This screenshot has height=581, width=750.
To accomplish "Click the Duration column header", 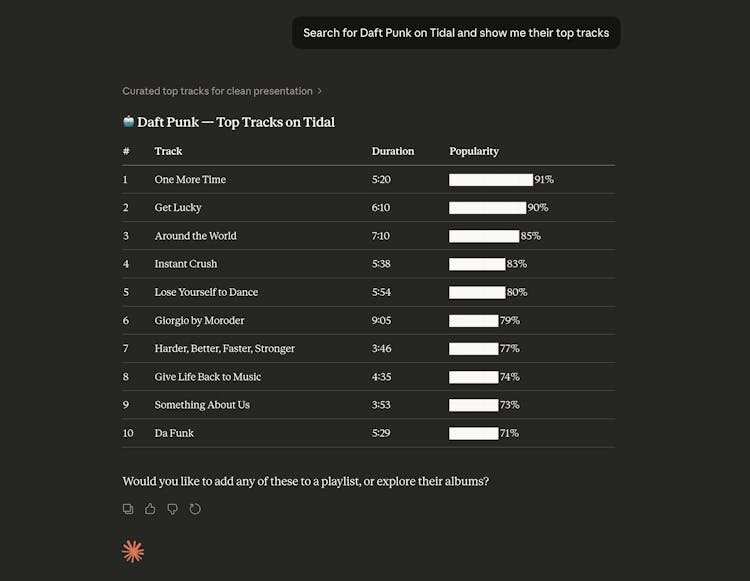I will pos(392,151).
